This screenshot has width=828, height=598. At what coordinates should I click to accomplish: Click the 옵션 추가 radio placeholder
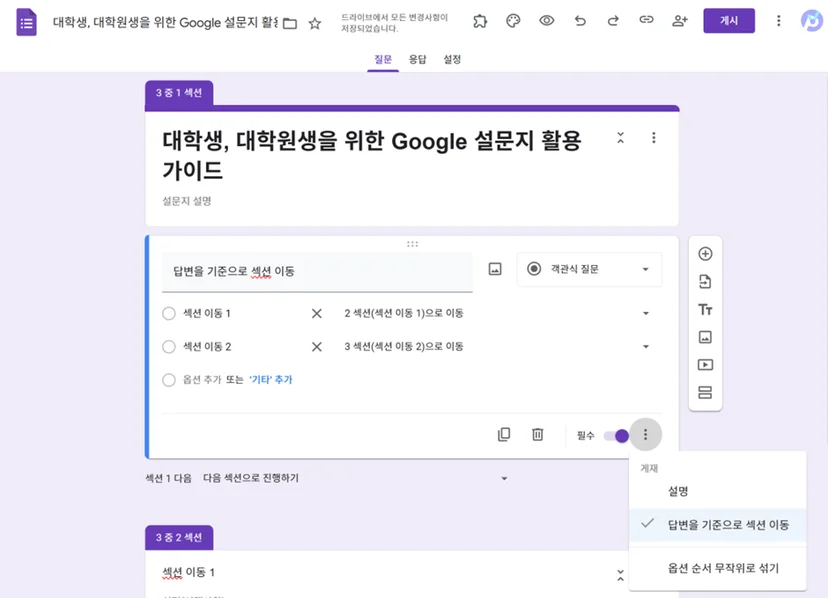pos(169,380)
